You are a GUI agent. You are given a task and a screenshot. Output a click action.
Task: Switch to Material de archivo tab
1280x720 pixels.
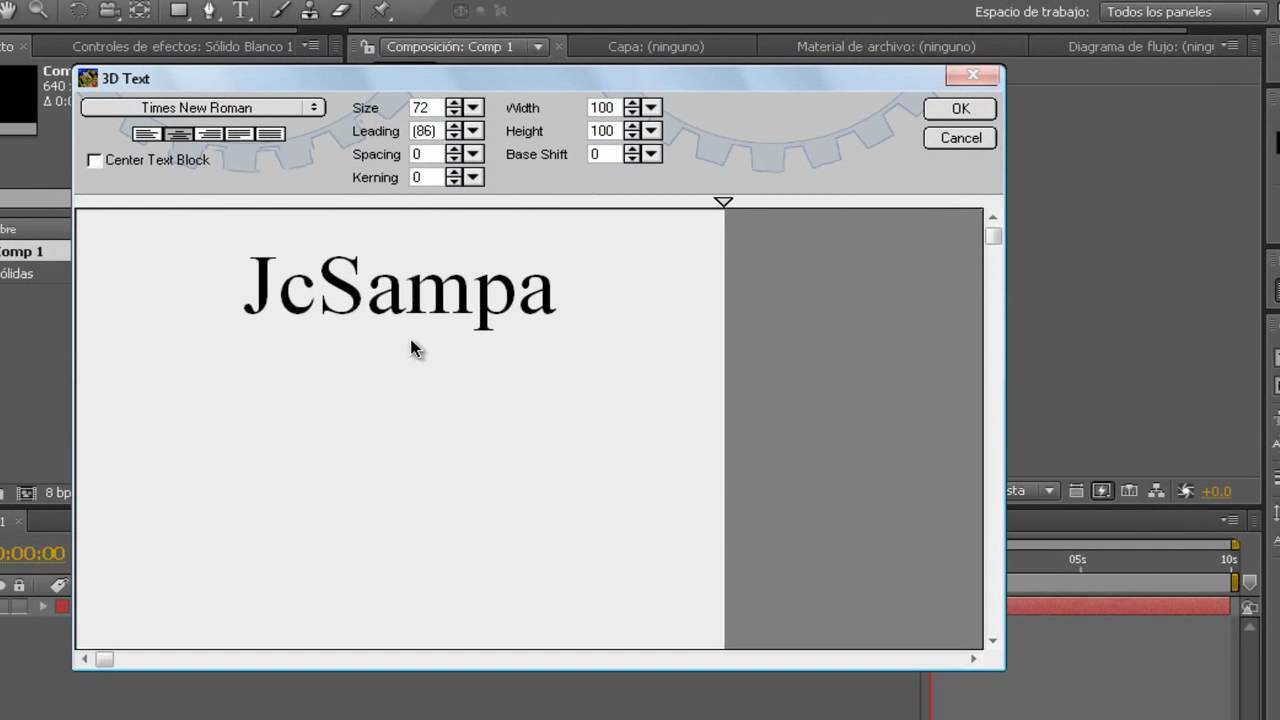(886, 47)
